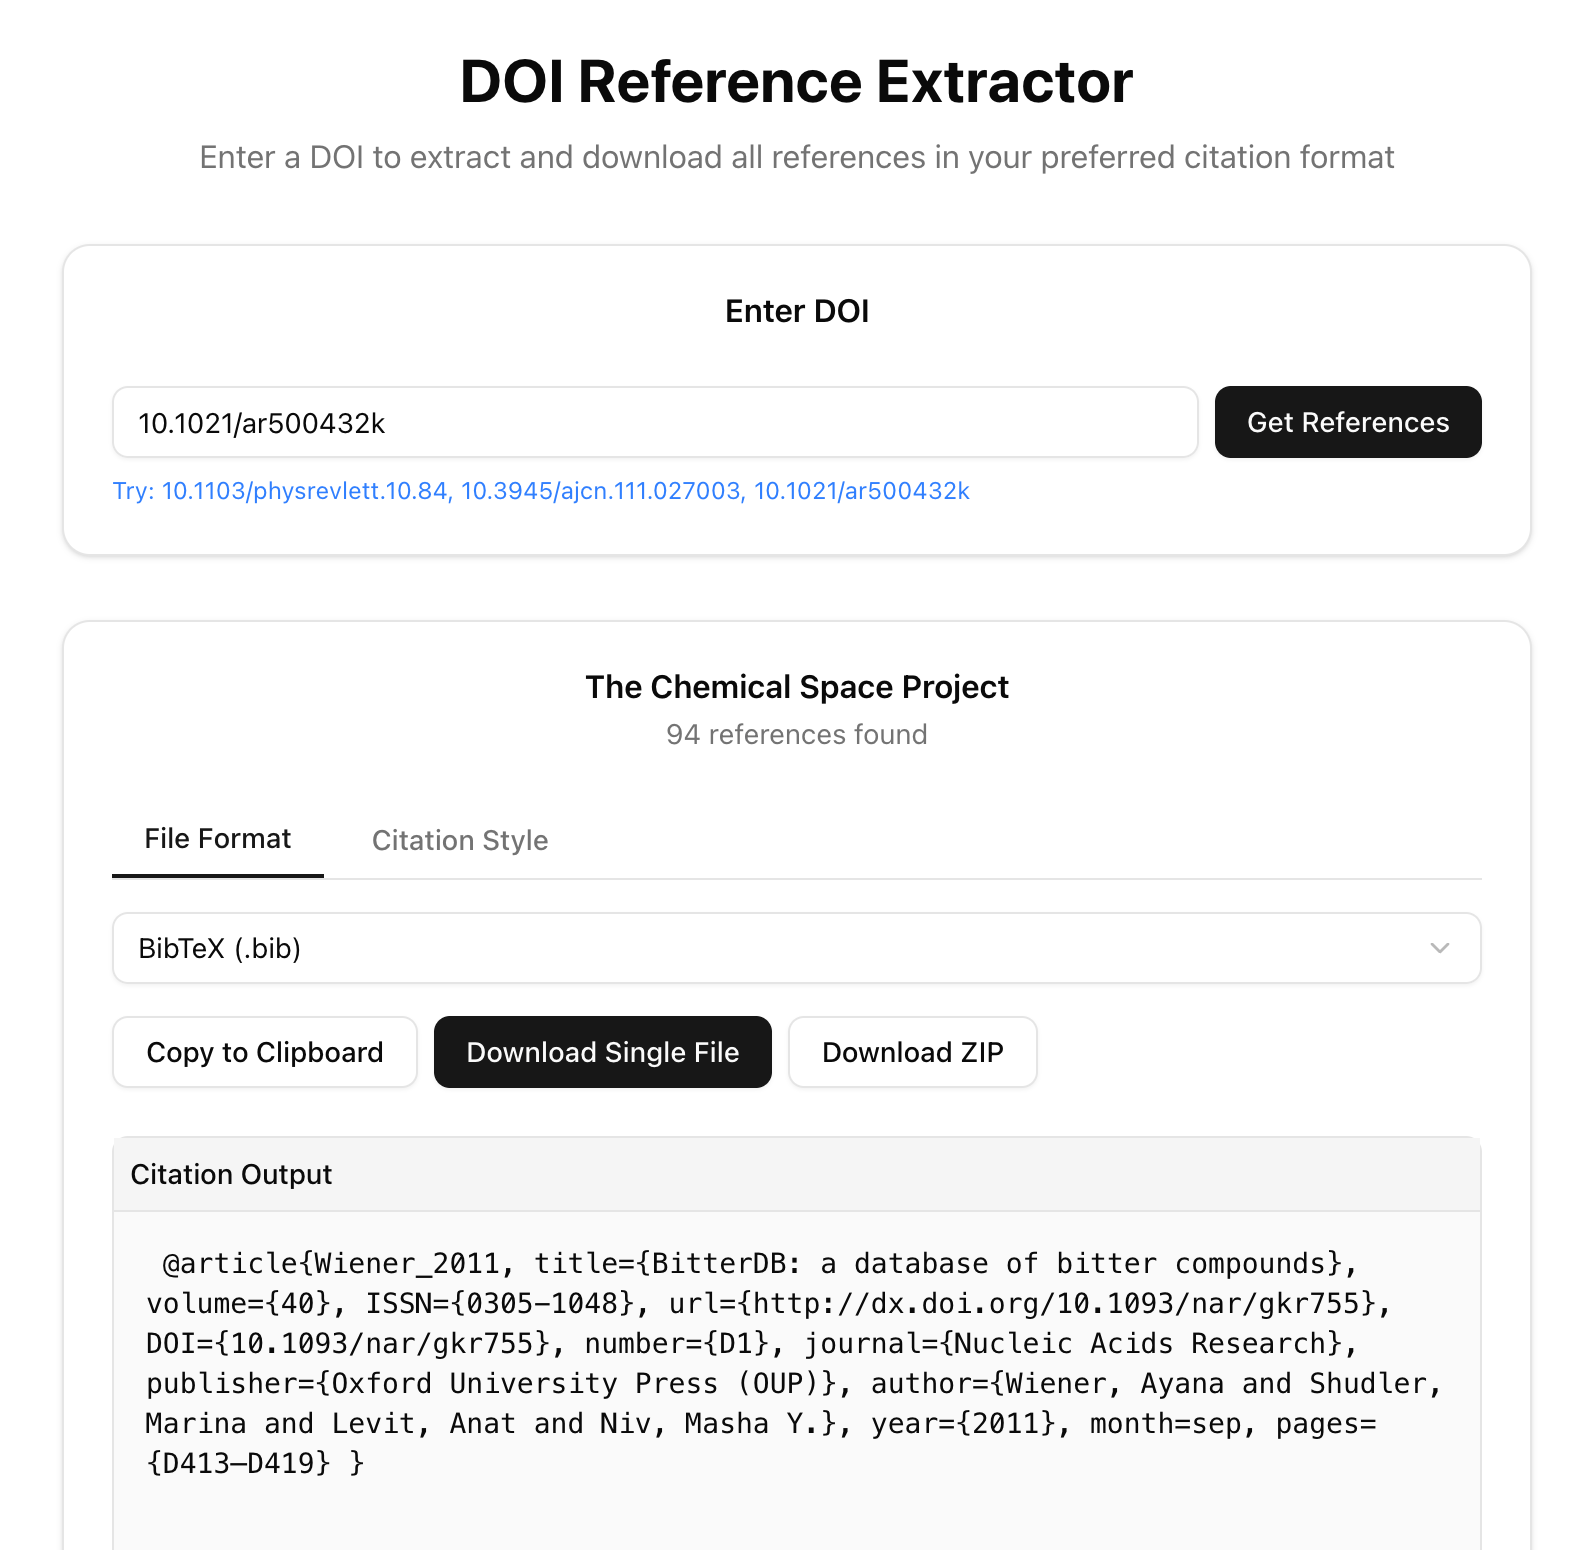Open the BibTeX (.bib) format dropdown
1578x1550 pixels.
pos(796,948)
